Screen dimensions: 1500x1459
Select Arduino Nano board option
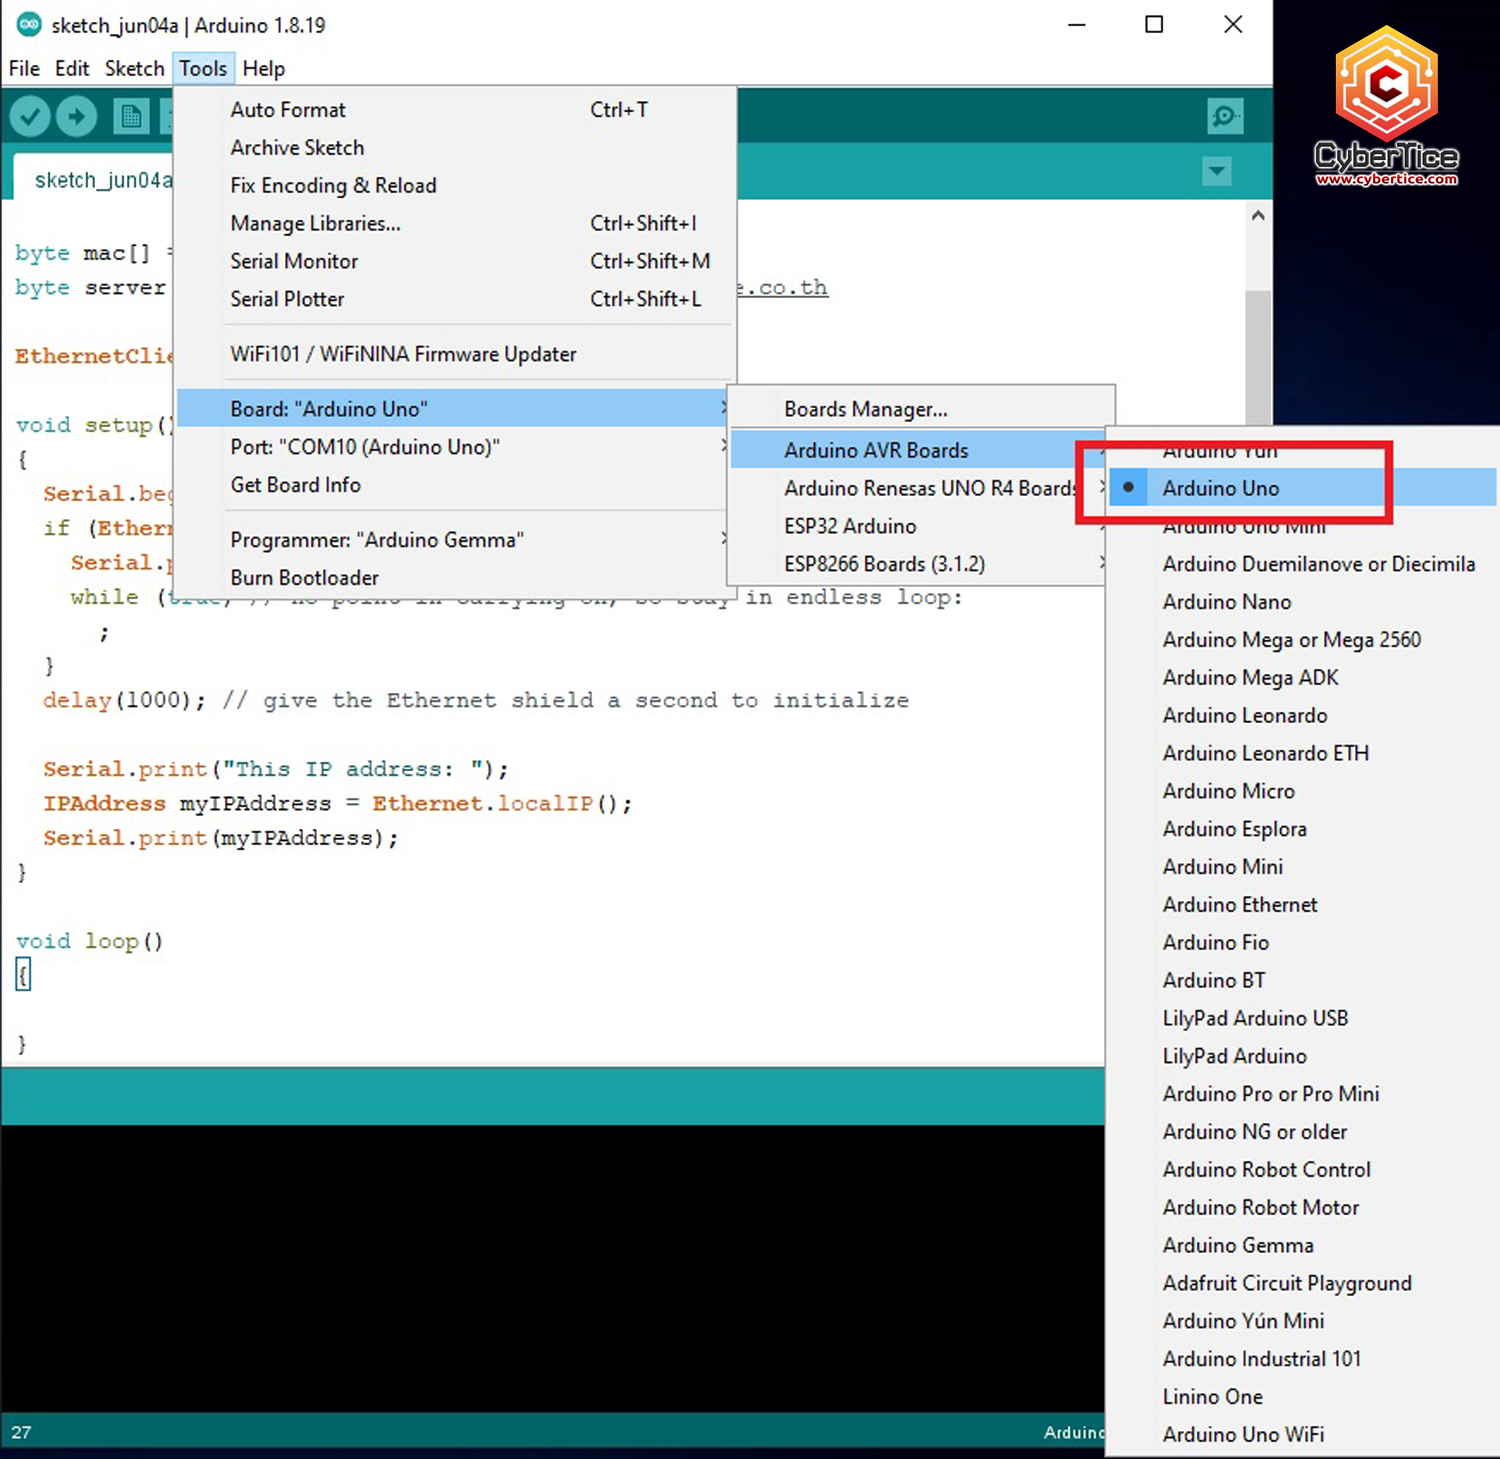1226,602
